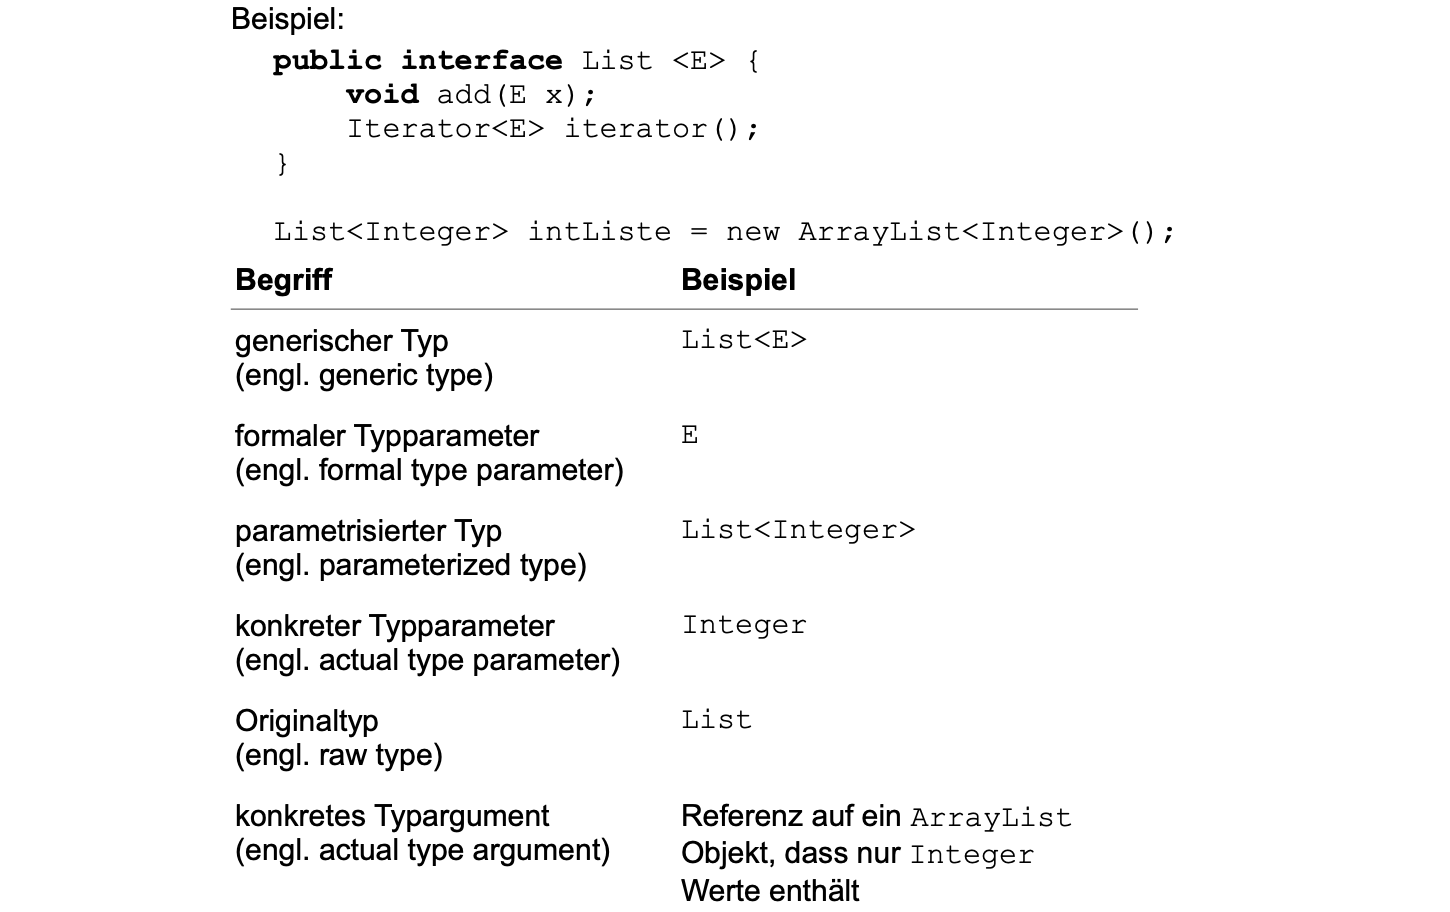1450x912 pixels.
Task: Click the 'Beispiel:' heading at the top
Action: click(287, 19)
